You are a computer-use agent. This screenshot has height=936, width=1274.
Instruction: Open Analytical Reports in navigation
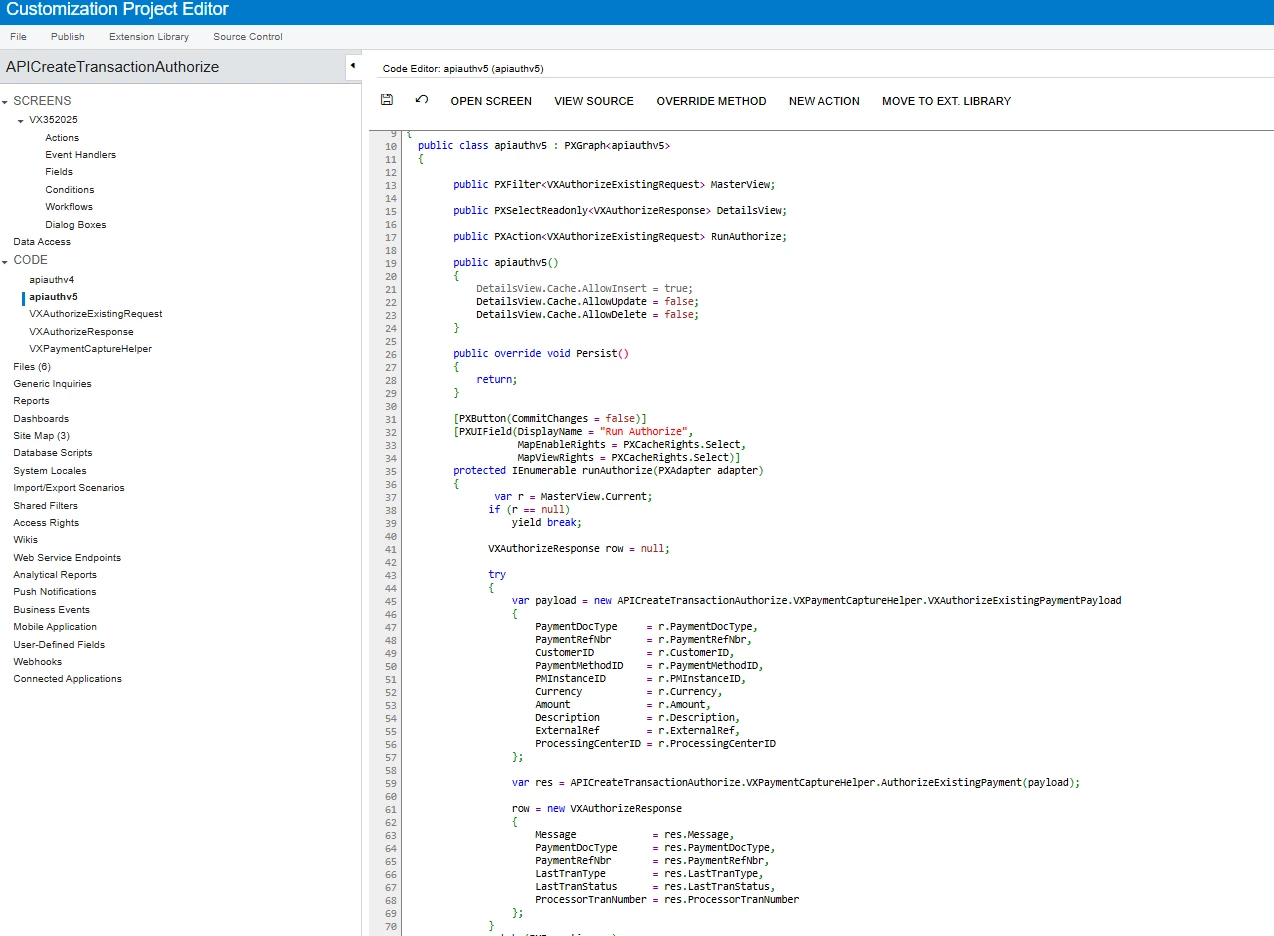(55, 575)
